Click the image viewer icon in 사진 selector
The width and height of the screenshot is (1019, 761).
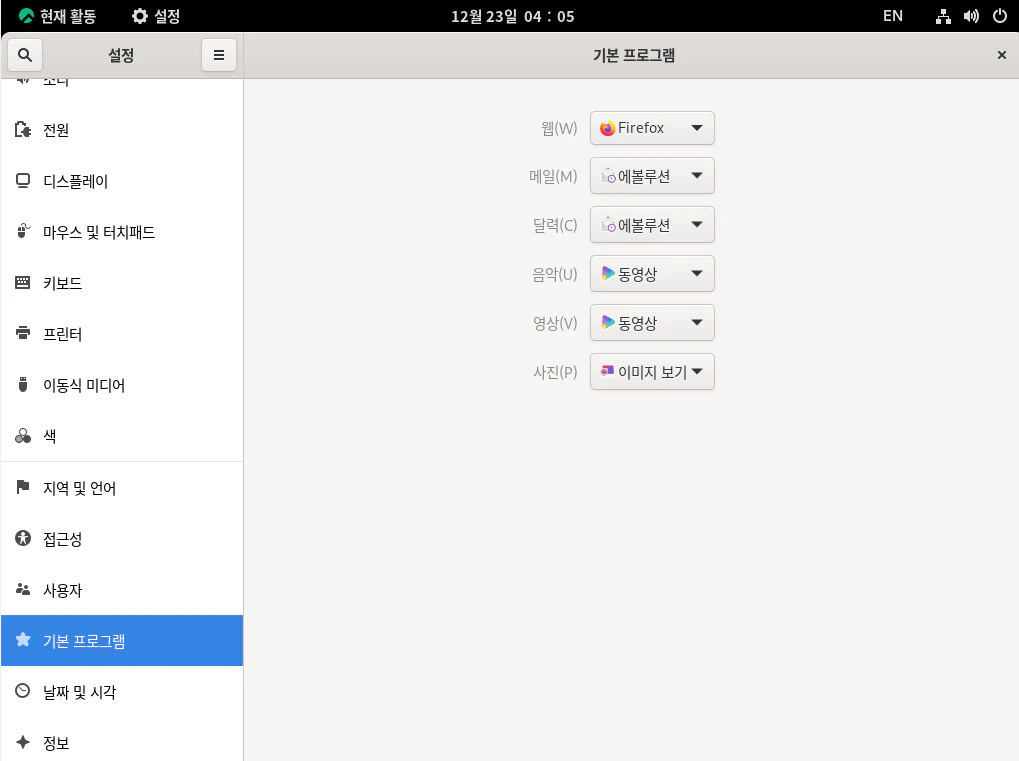(608, 370)
